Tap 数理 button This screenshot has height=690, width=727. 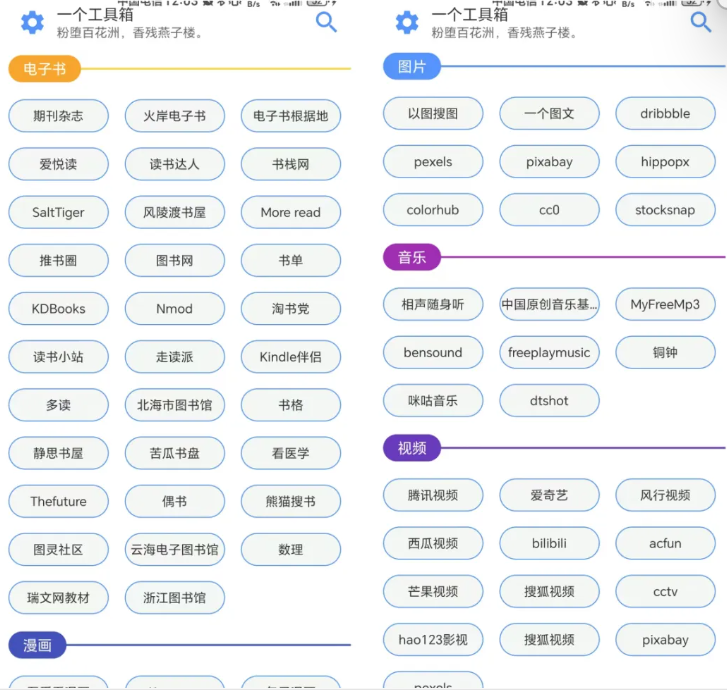[291, 549]
